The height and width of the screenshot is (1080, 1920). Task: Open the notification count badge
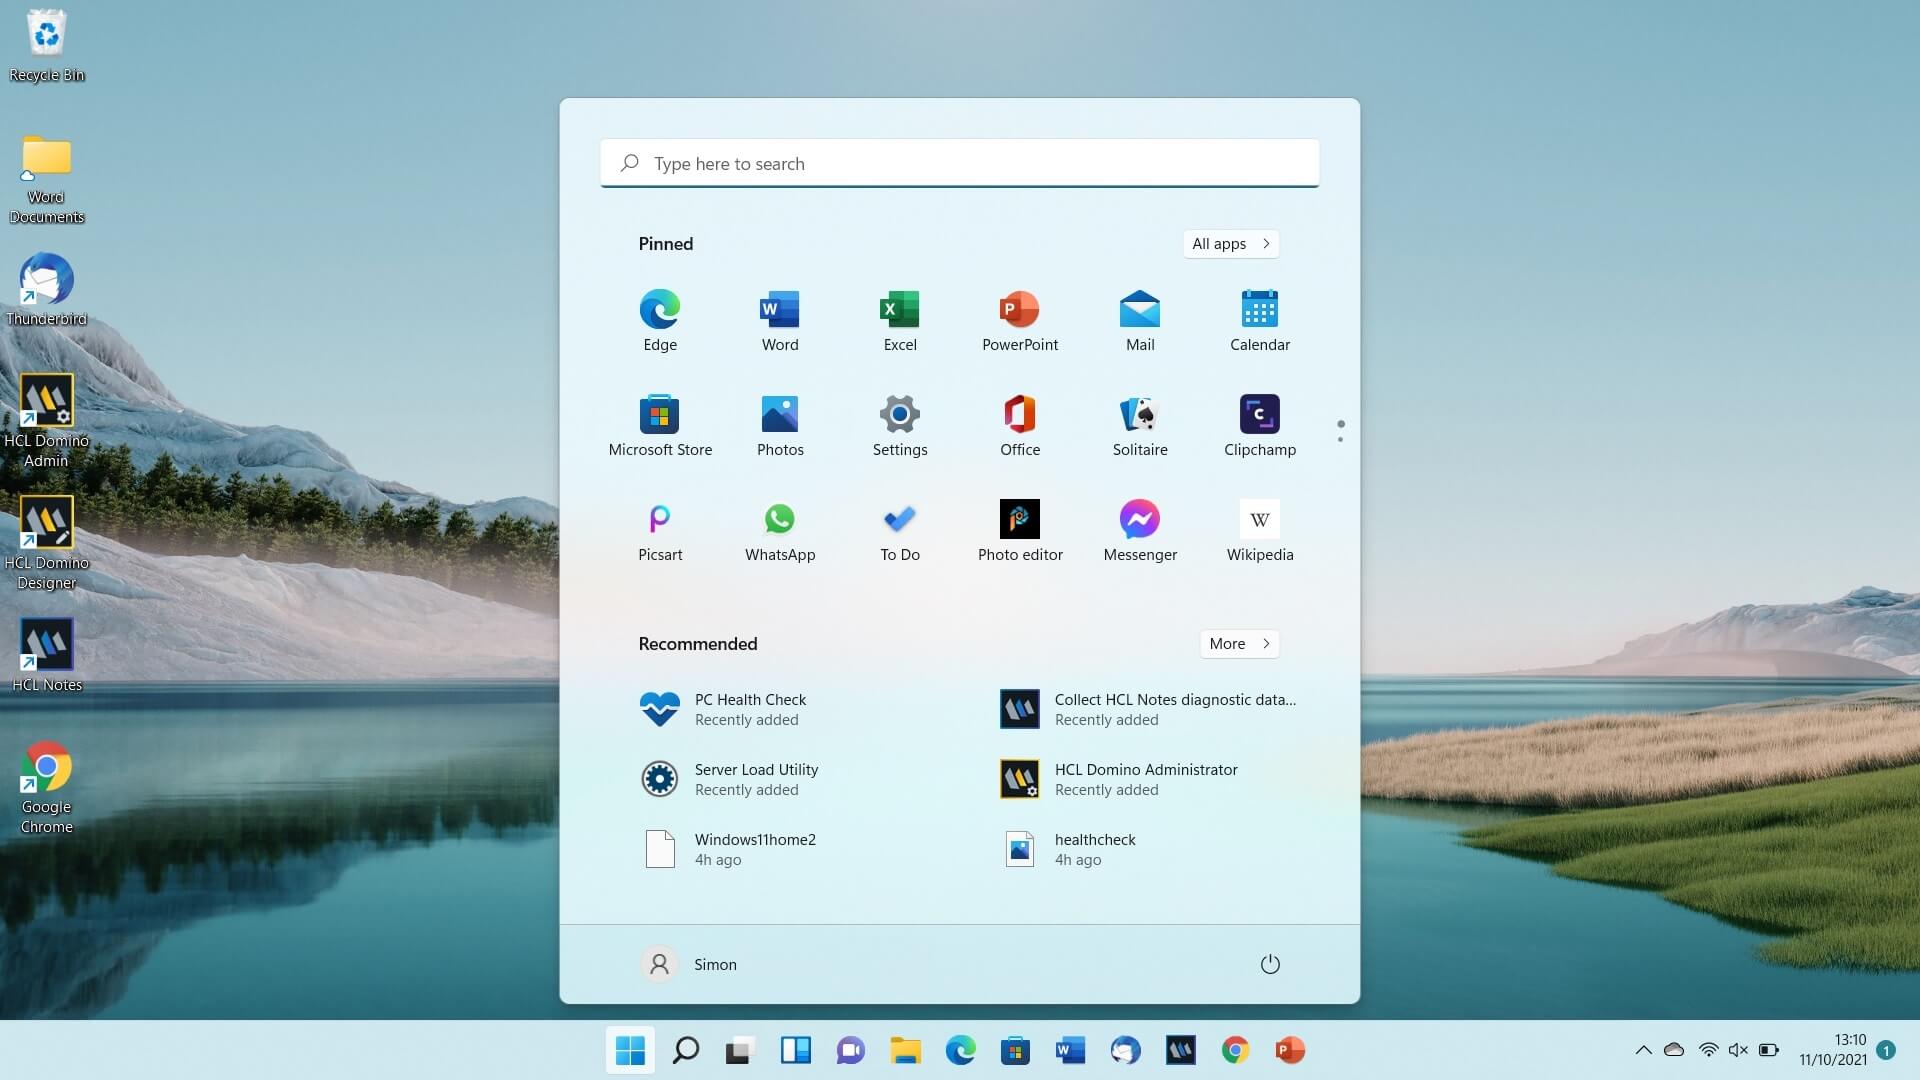[1886, 1050]
